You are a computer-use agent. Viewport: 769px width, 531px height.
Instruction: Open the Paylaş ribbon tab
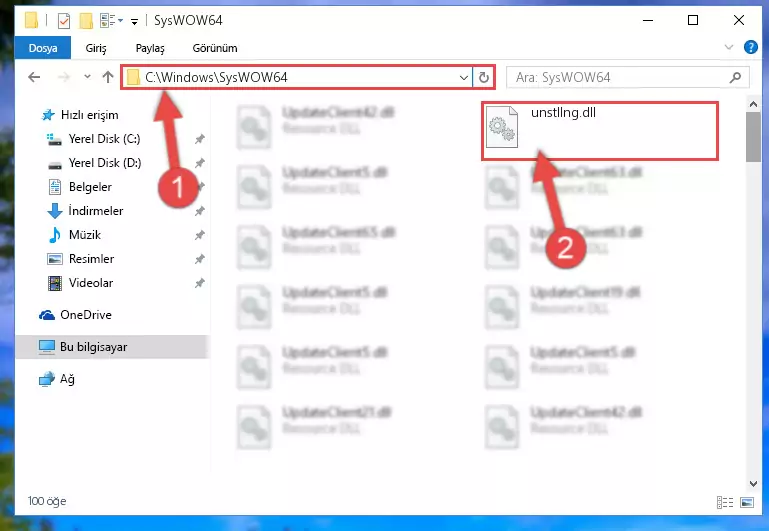click(x=150, y=48)
